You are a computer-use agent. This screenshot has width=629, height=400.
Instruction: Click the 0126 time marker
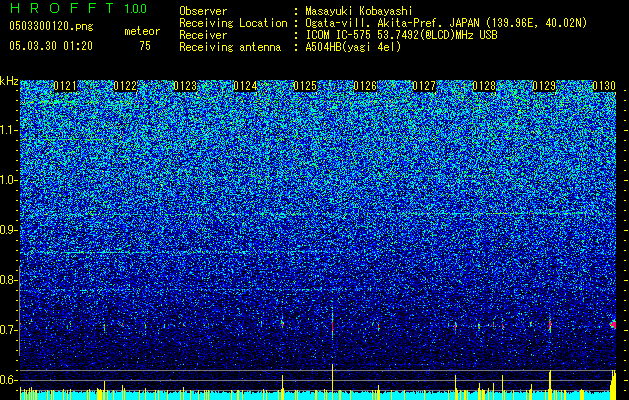point(365,86)
